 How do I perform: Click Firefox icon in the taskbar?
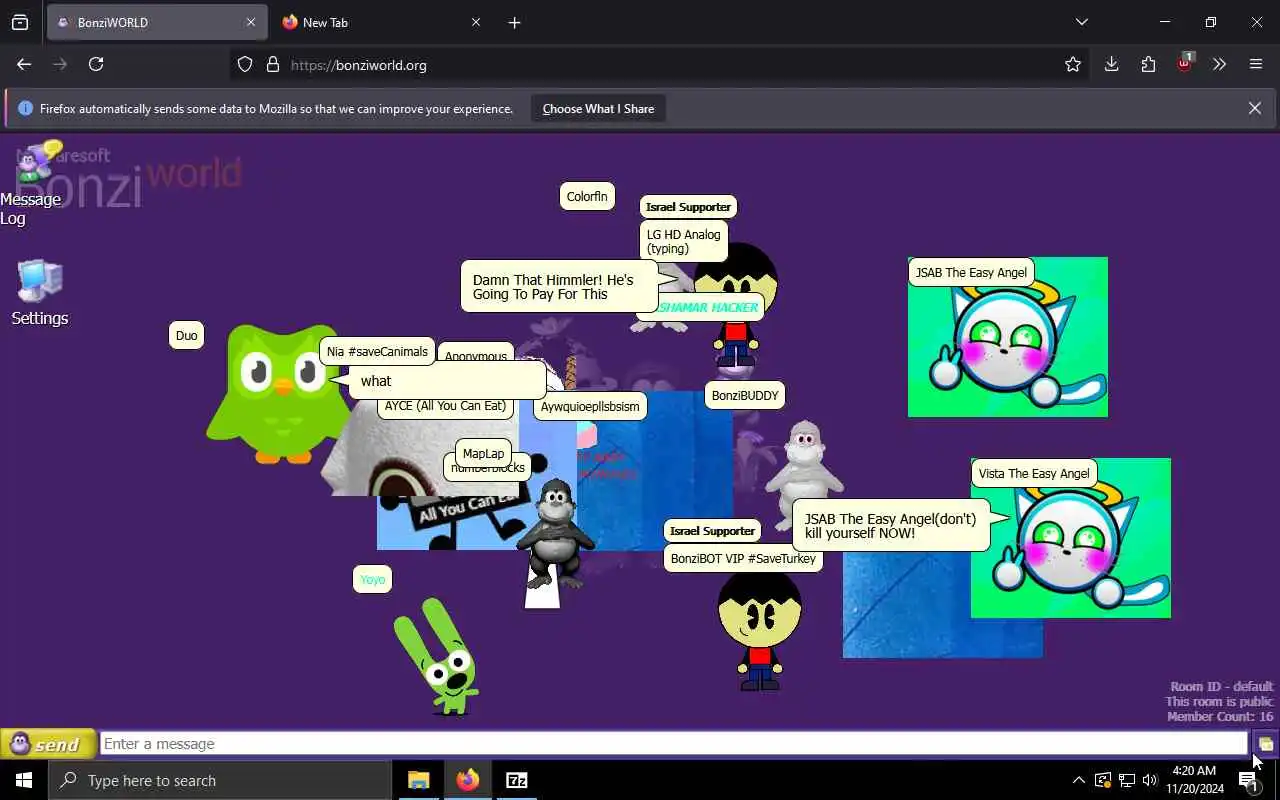pos(467,780)
